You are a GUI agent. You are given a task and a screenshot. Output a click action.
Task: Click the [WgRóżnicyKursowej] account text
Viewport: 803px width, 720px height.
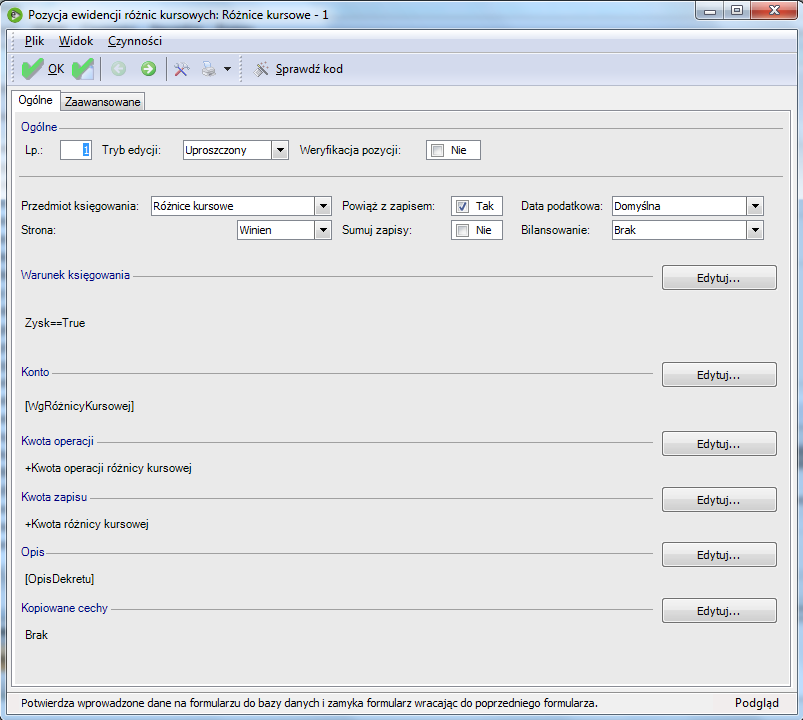[79, 407]
